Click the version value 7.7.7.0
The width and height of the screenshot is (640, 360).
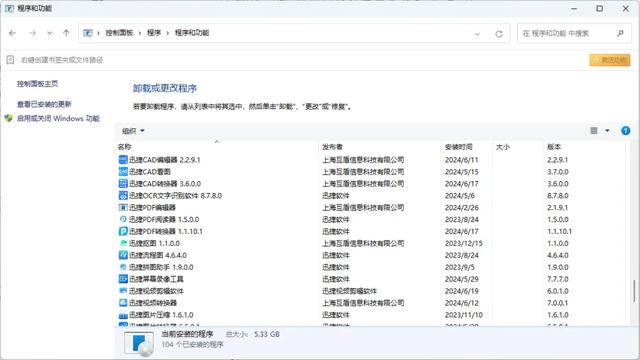[x=558, y=279]
